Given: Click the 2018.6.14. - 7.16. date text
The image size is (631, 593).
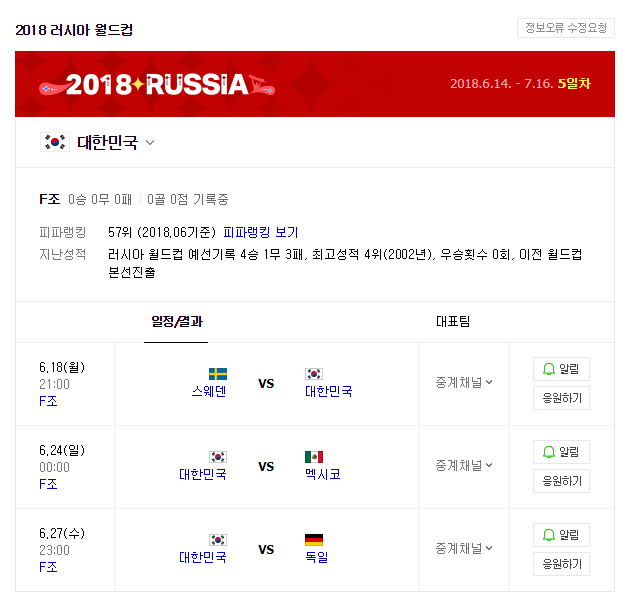Looking at the screenshot, I should pos(501,84).
